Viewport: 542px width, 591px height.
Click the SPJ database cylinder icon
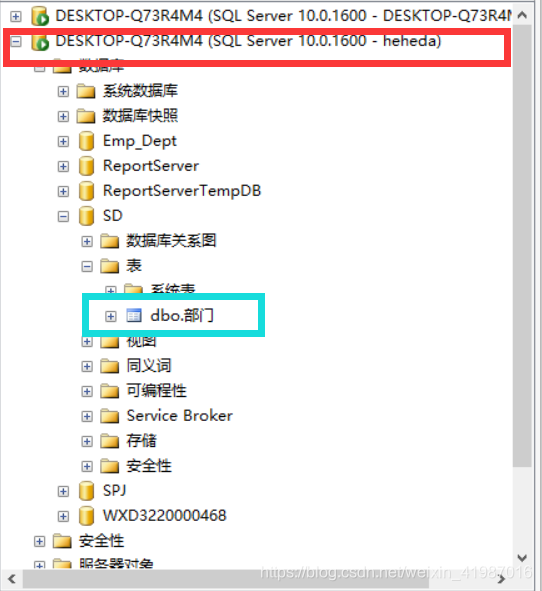[x=86, y=491]
